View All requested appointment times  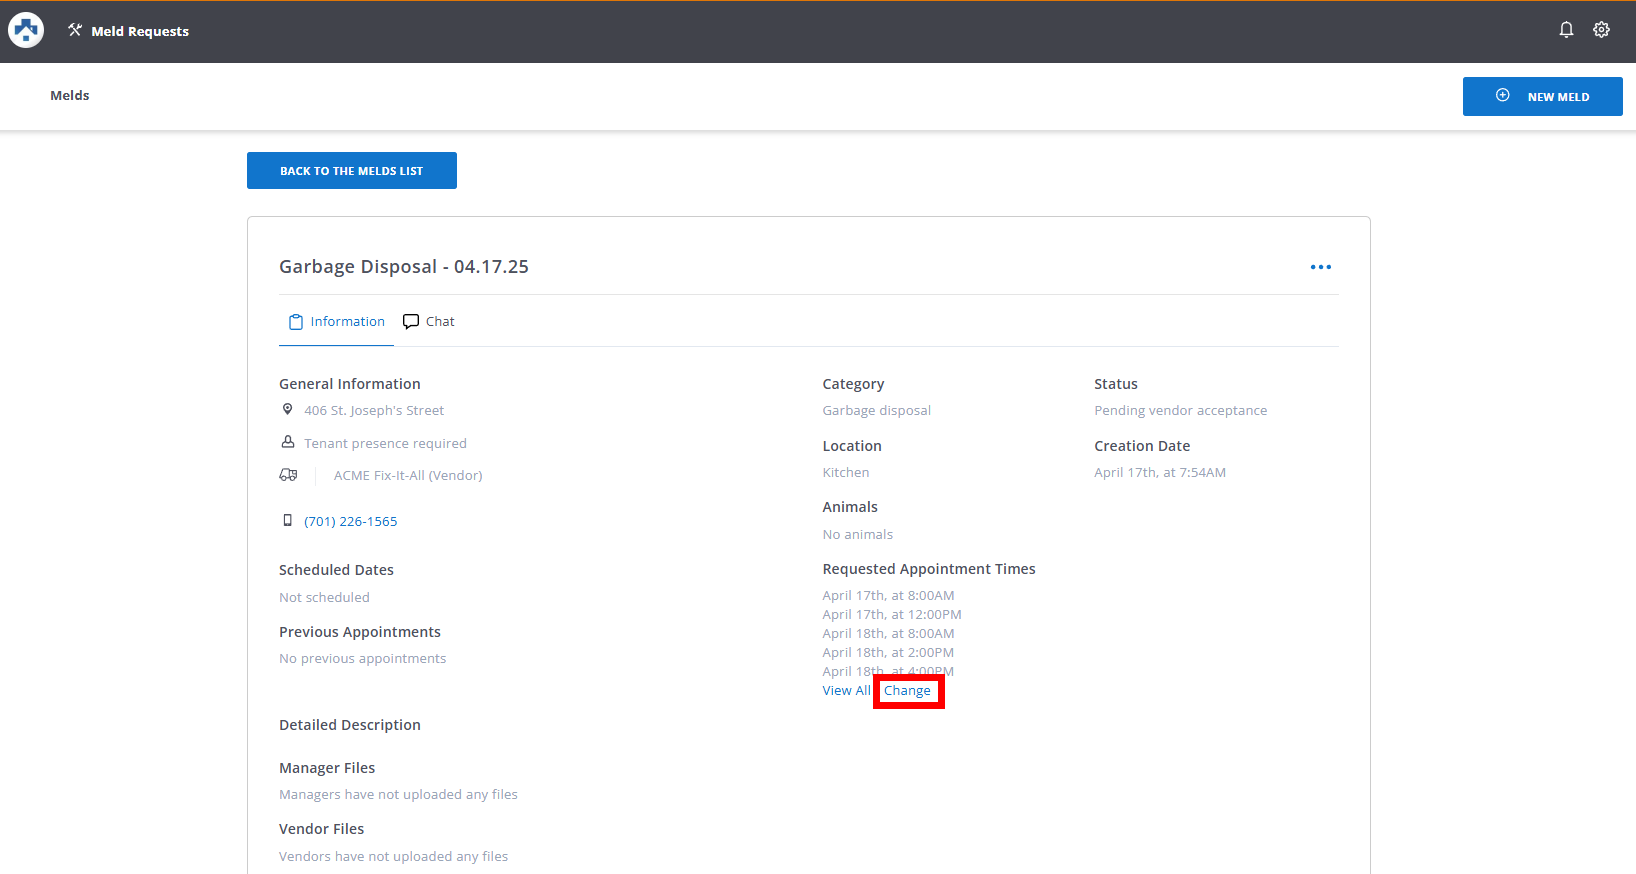(846, 691)
